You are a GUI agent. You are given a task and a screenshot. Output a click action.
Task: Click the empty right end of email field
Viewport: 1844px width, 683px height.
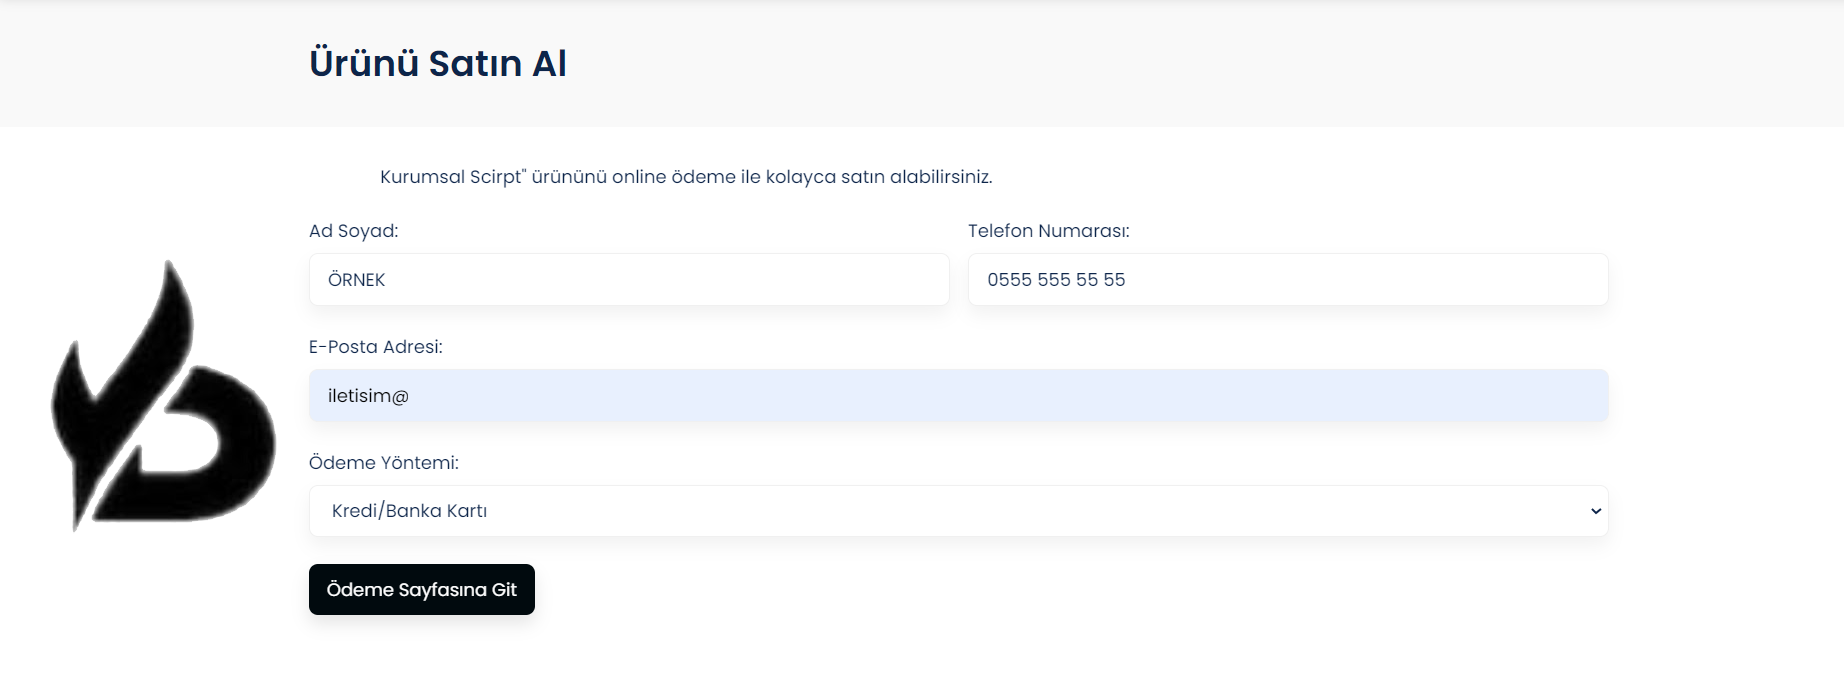tap(1500, 396)
